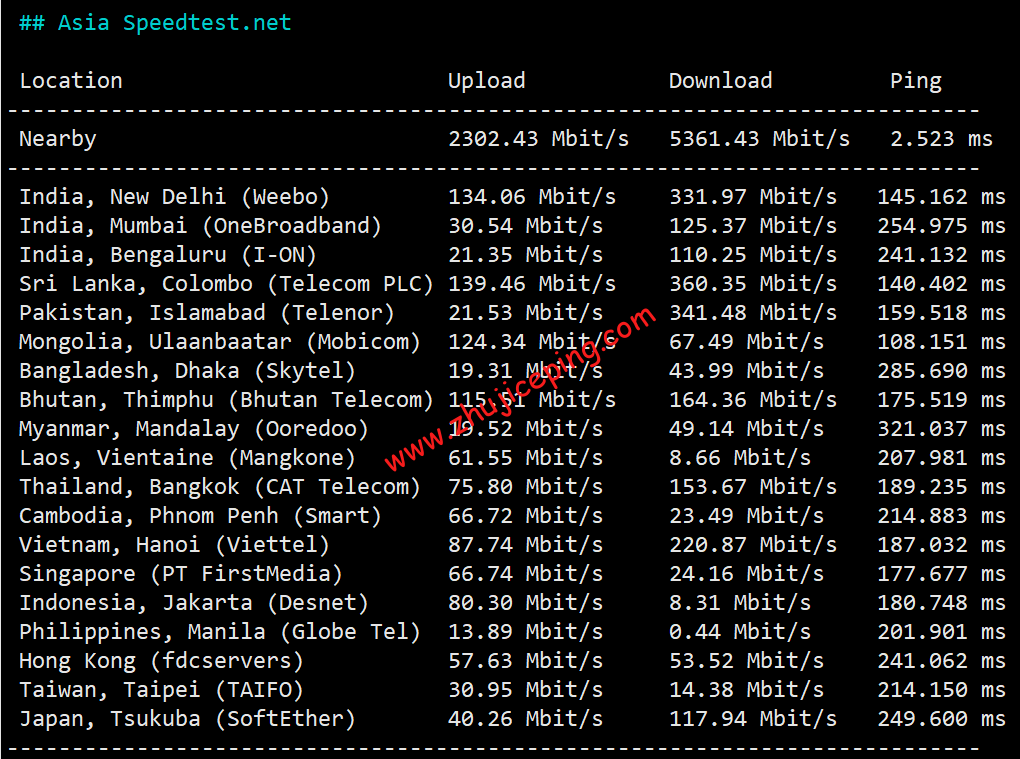Select Islamabad ping "159.518 ms"
Screen dimensions: 1020x759
coord(941,313)
